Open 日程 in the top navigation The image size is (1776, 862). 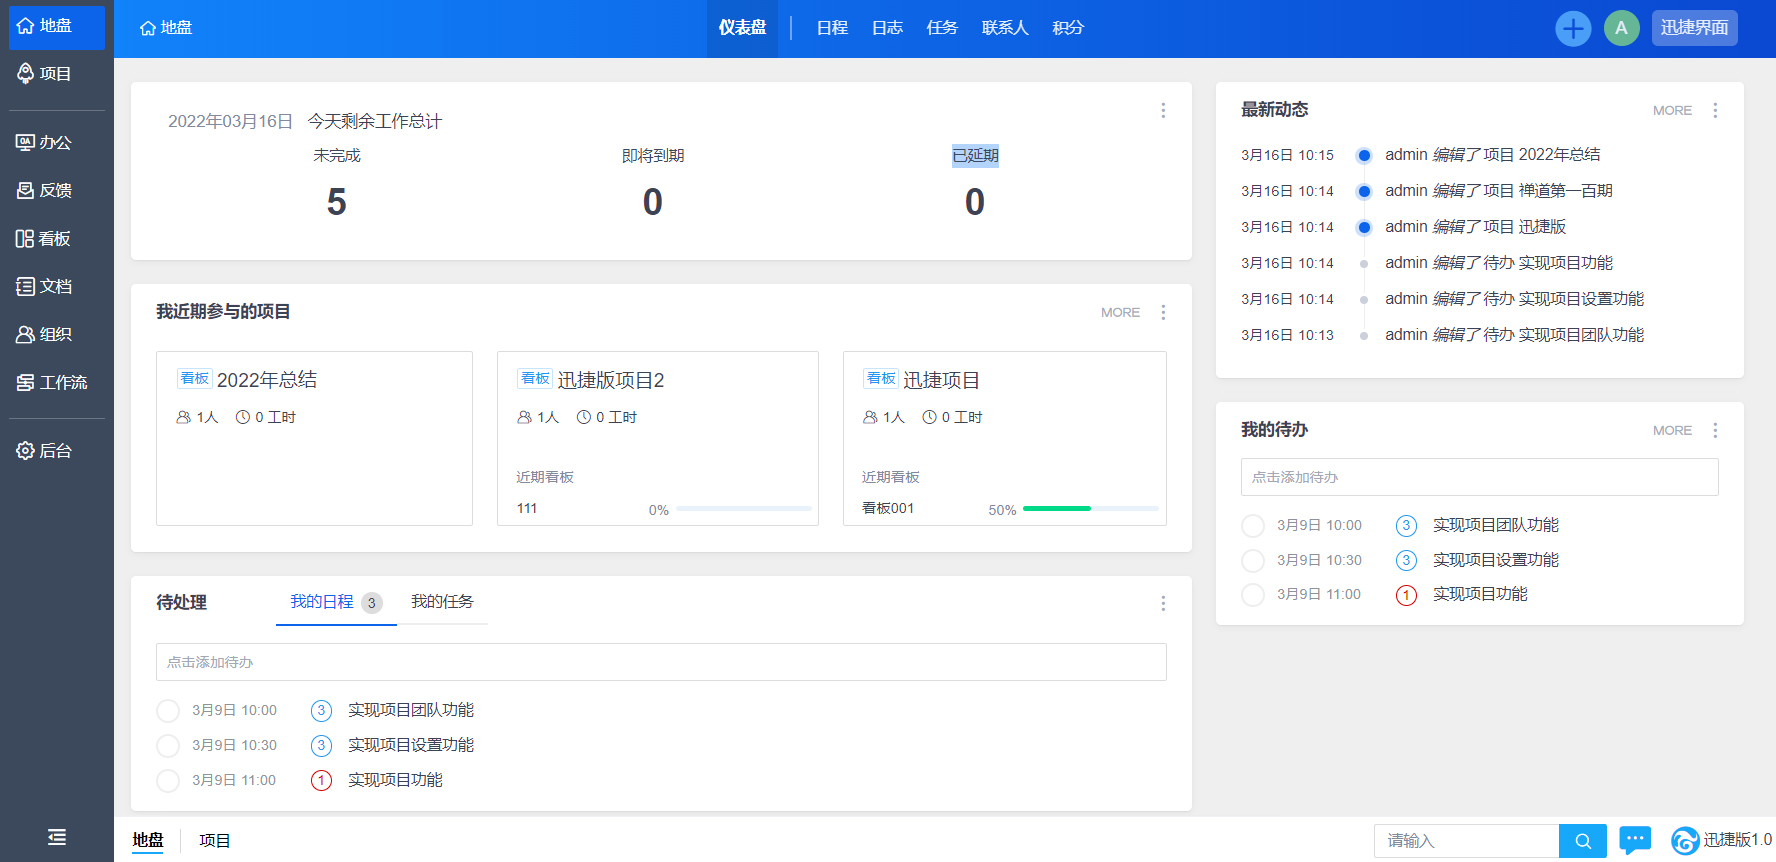click(x=832, y=28)
